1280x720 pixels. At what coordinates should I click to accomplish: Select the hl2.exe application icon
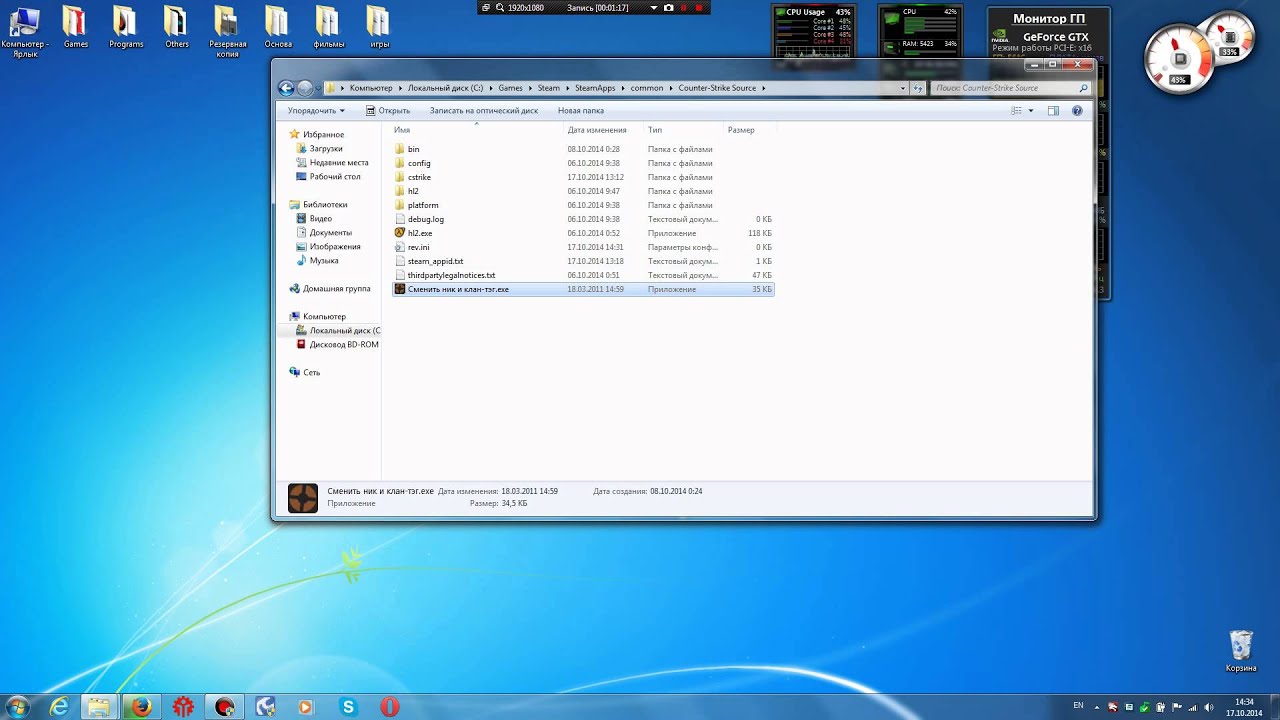point(400,233)
